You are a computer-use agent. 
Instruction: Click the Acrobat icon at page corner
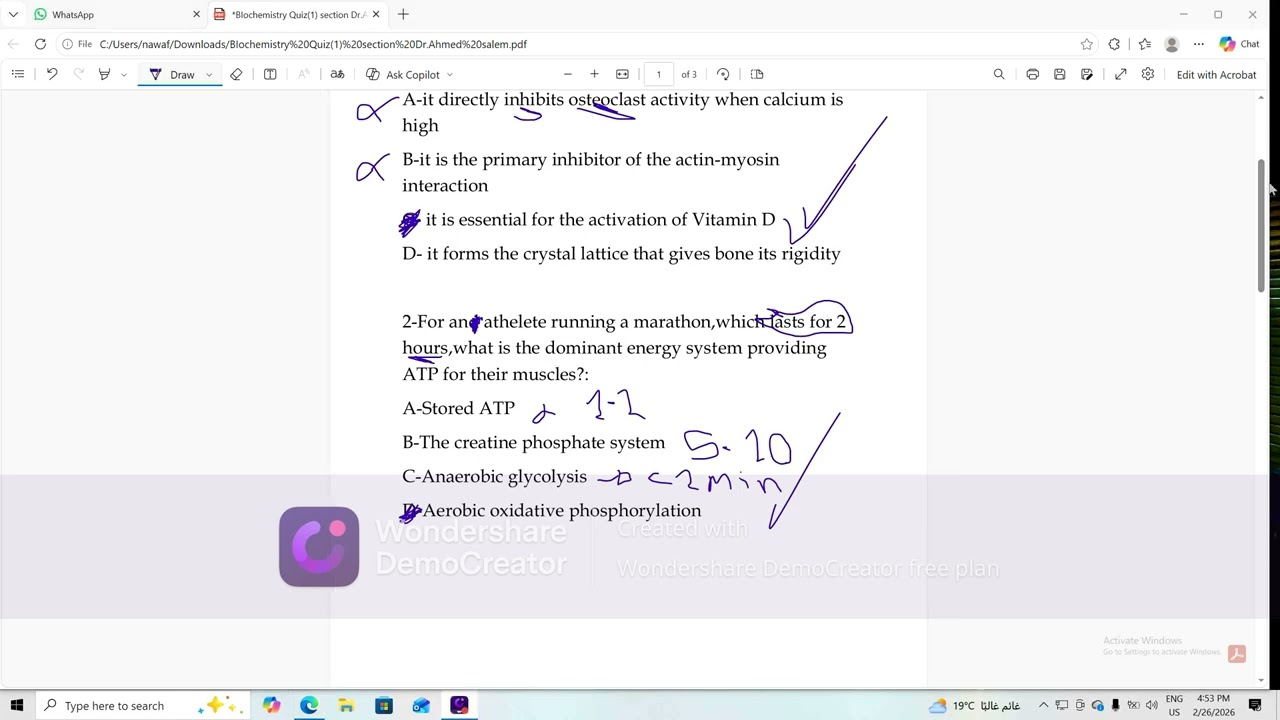tap(1237, 654)
